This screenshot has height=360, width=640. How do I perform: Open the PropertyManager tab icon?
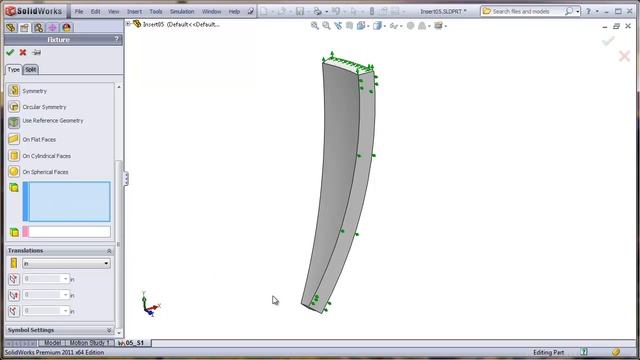coord(24,27)
